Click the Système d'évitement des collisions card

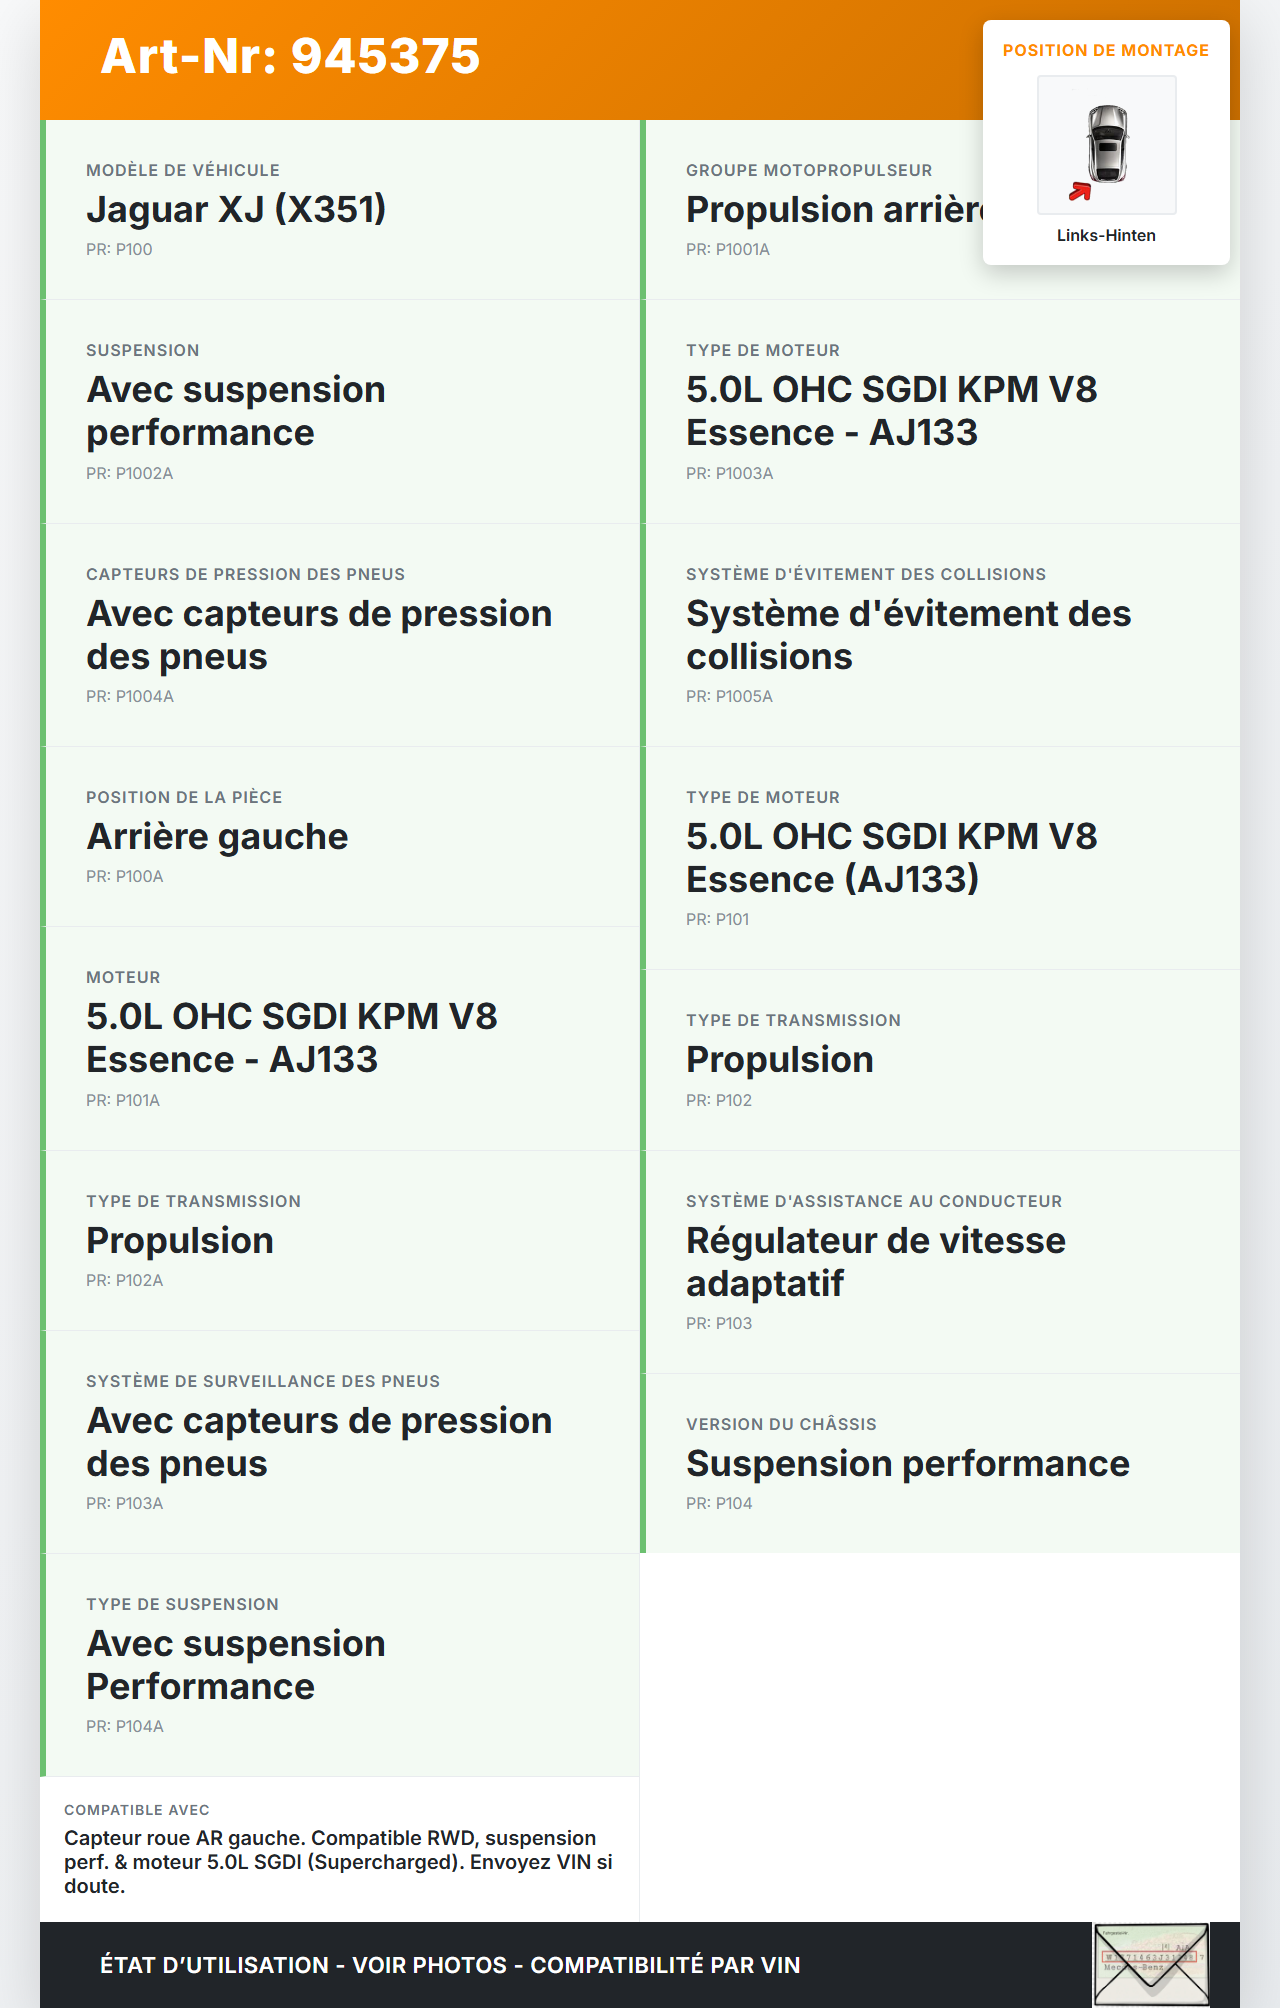(x=940, y=634)
